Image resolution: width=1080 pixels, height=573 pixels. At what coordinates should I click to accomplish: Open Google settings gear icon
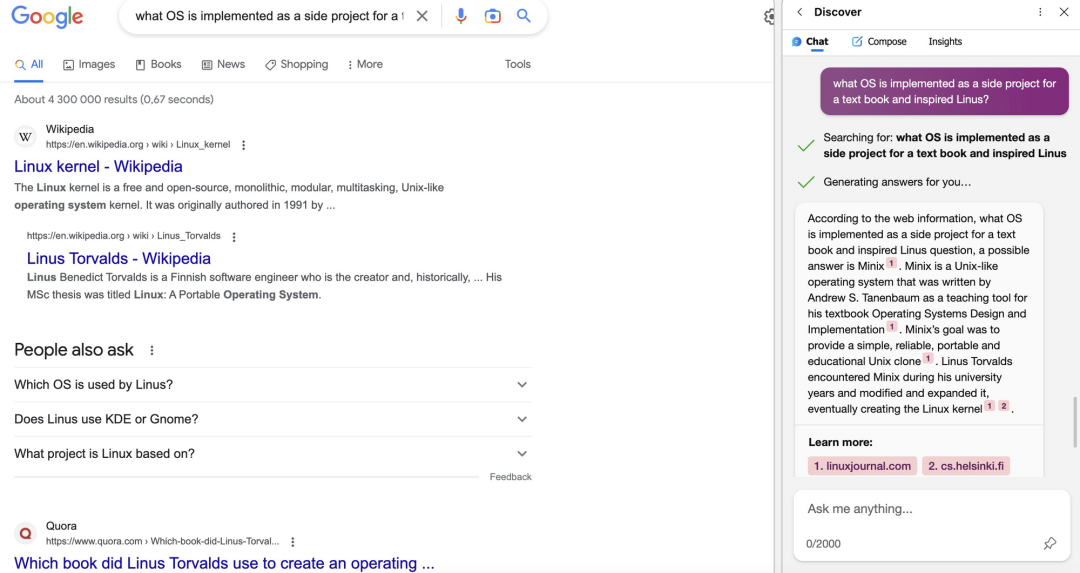click(769, 17)
